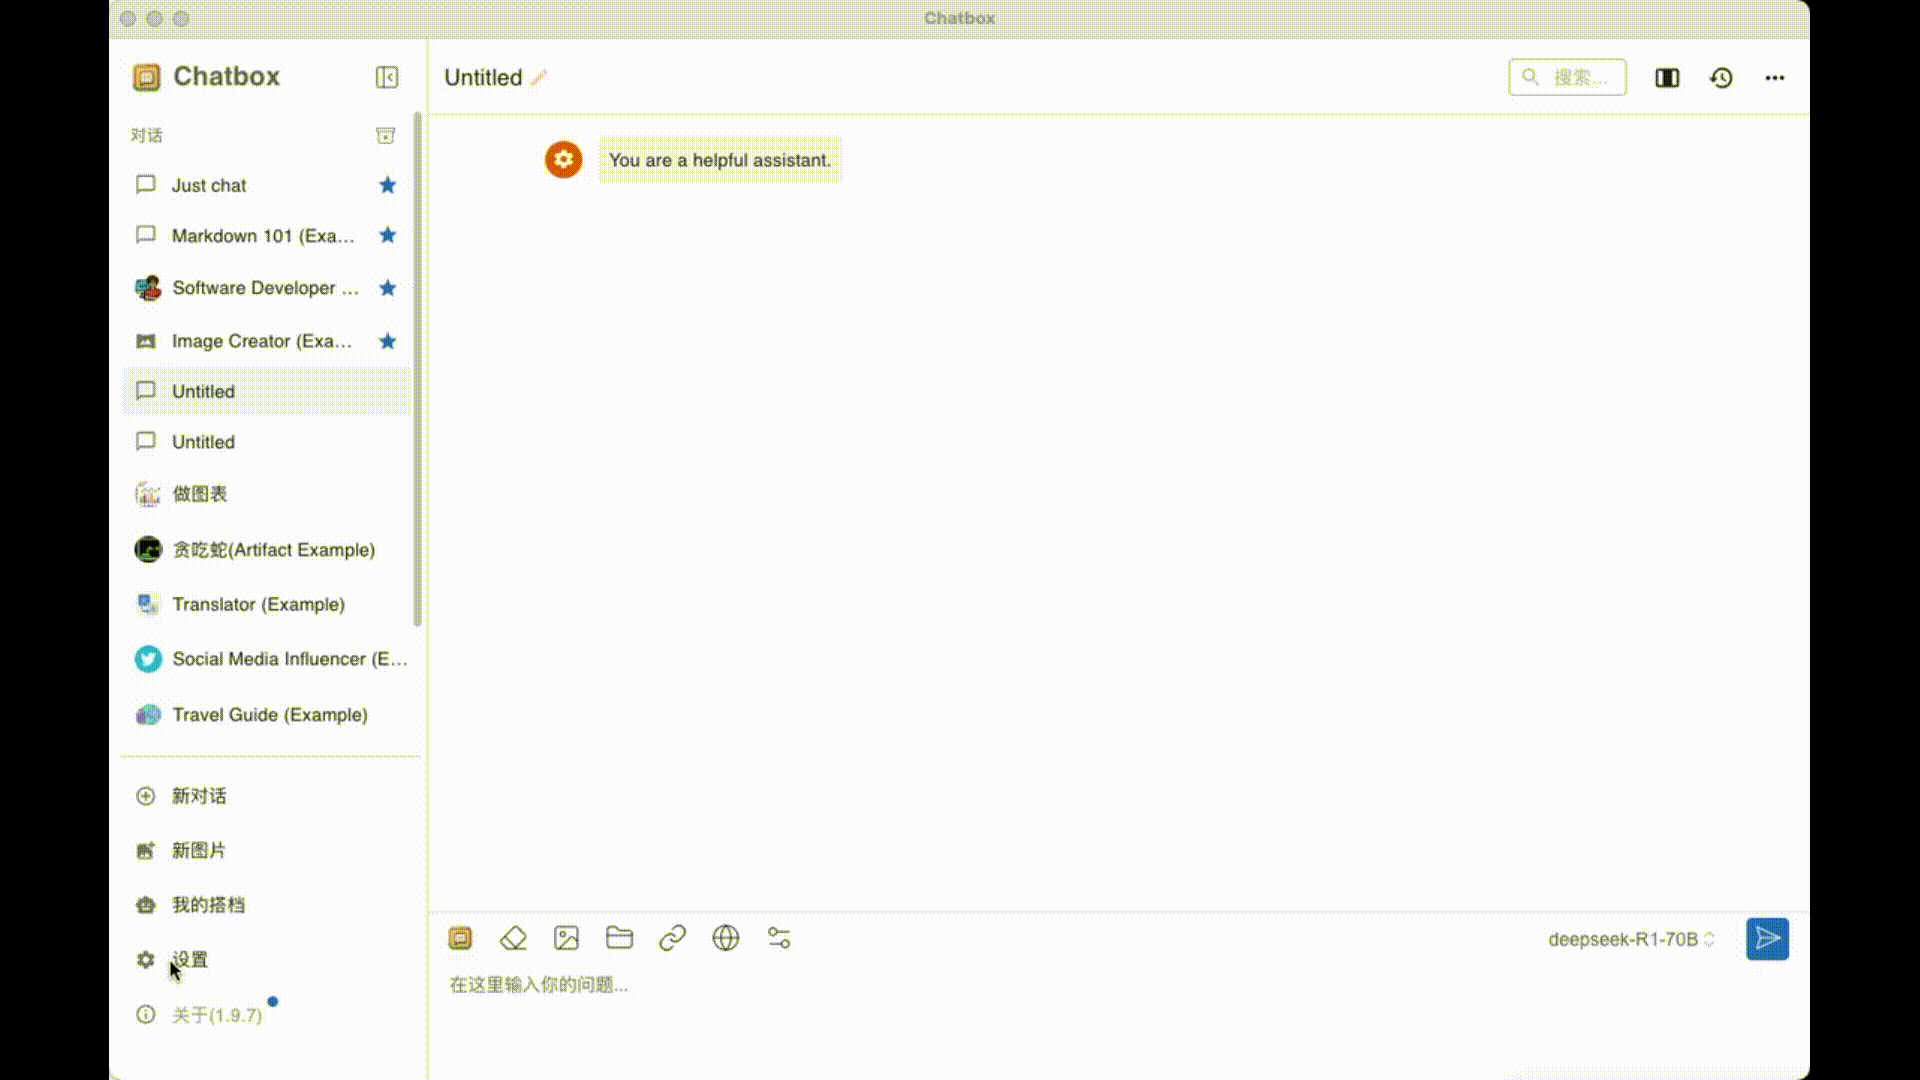Click the snake avatar of 贪吃蛇 conversation

148,549
